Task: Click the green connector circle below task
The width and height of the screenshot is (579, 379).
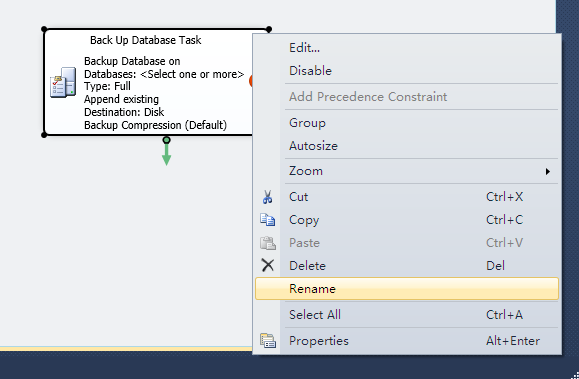Action: 167,140
